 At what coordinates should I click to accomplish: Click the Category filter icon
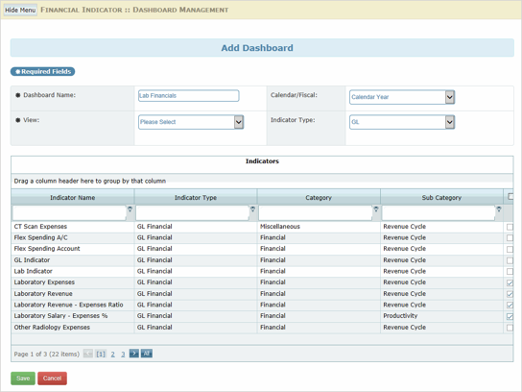[x=376, y=209]
